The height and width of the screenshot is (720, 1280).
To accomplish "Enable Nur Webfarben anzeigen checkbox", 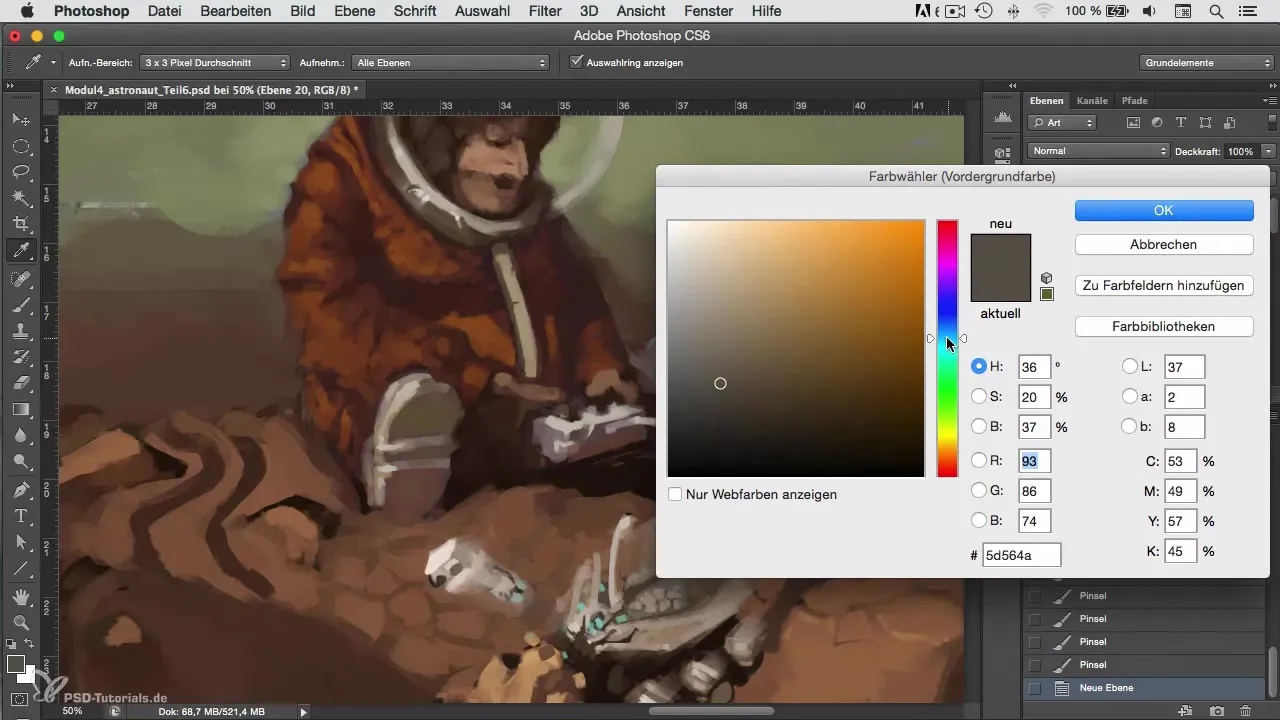I will tap(675, 494).
